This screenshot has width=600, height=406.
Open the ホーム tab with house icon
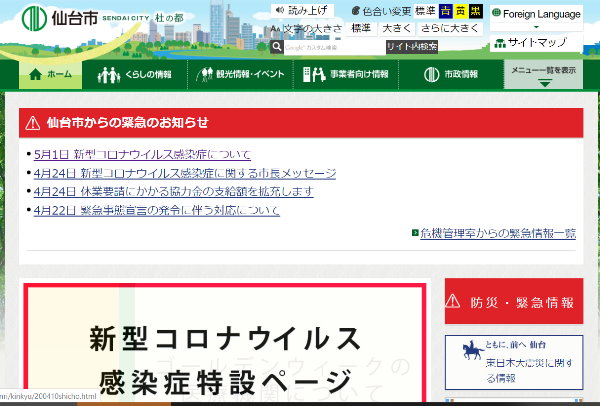[48, 75]
